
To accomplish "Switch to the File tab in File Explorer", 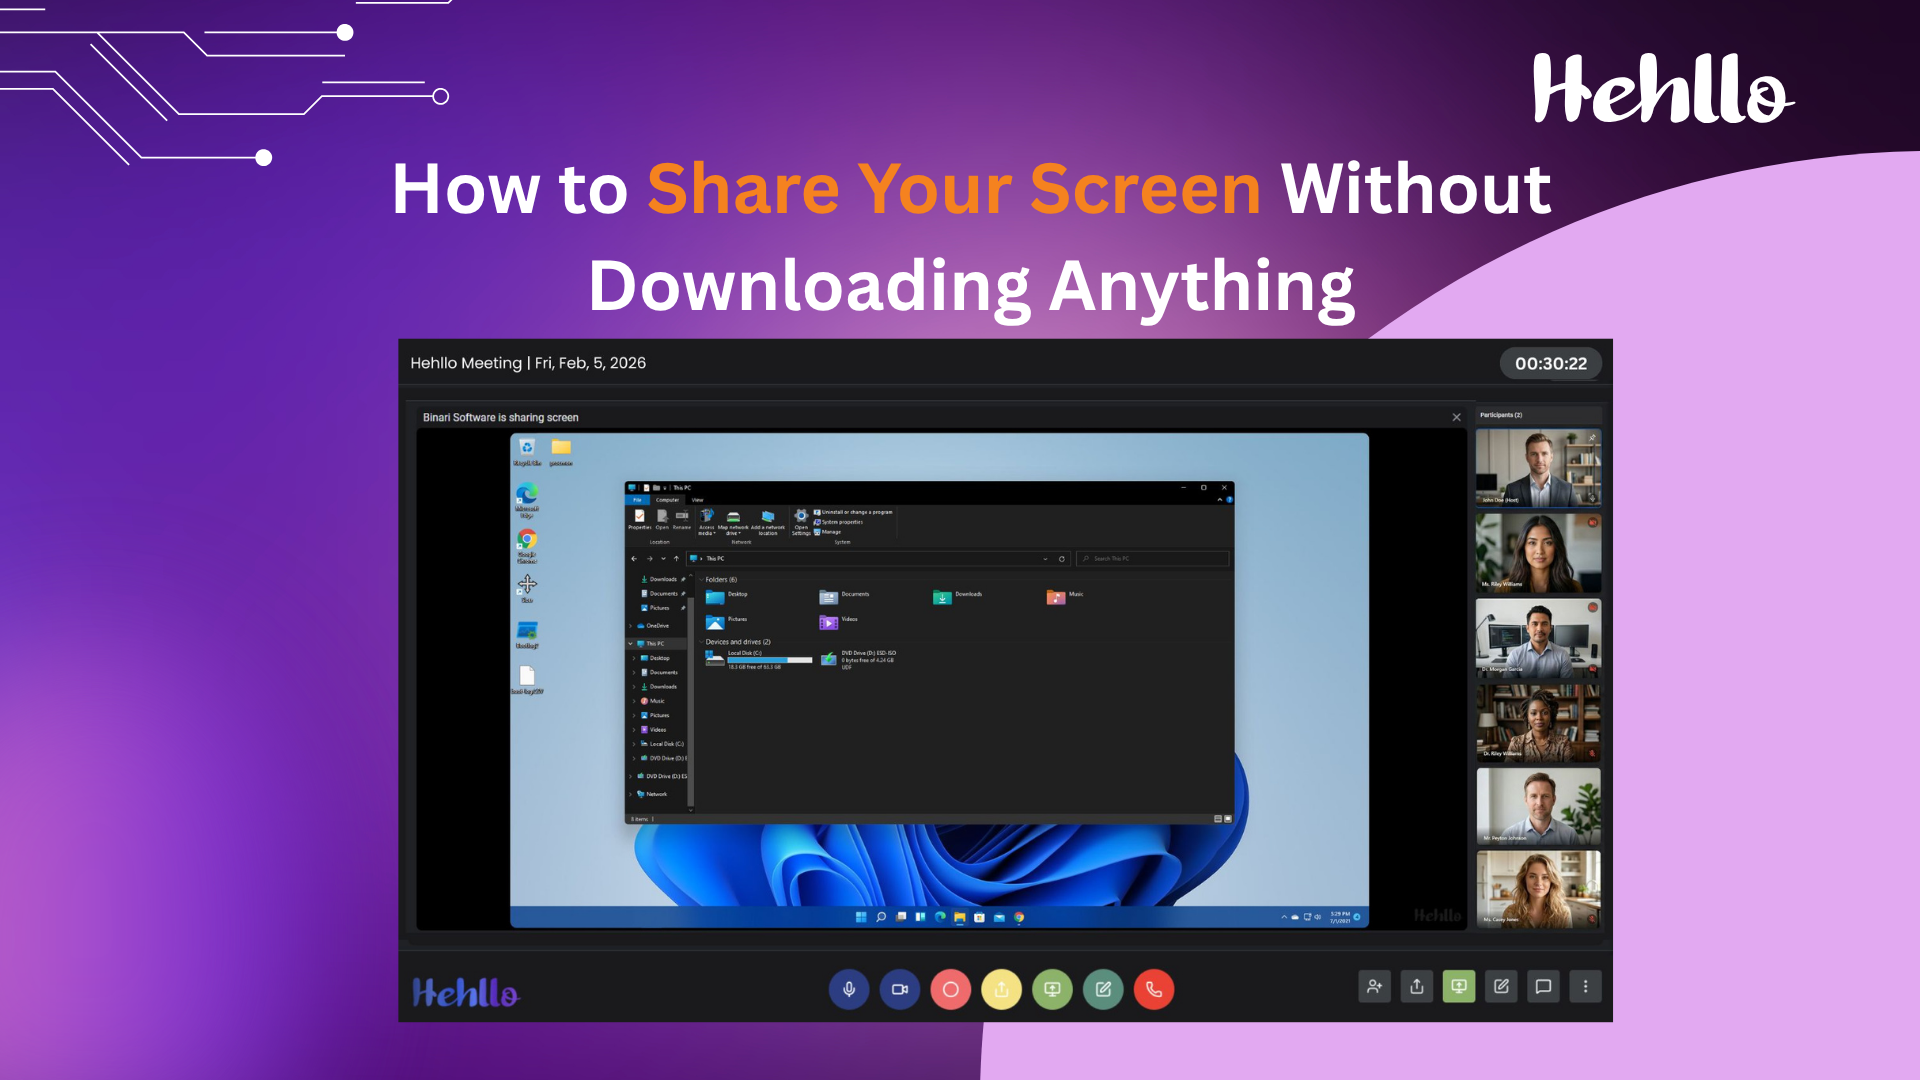I will [x=637, y=500].
